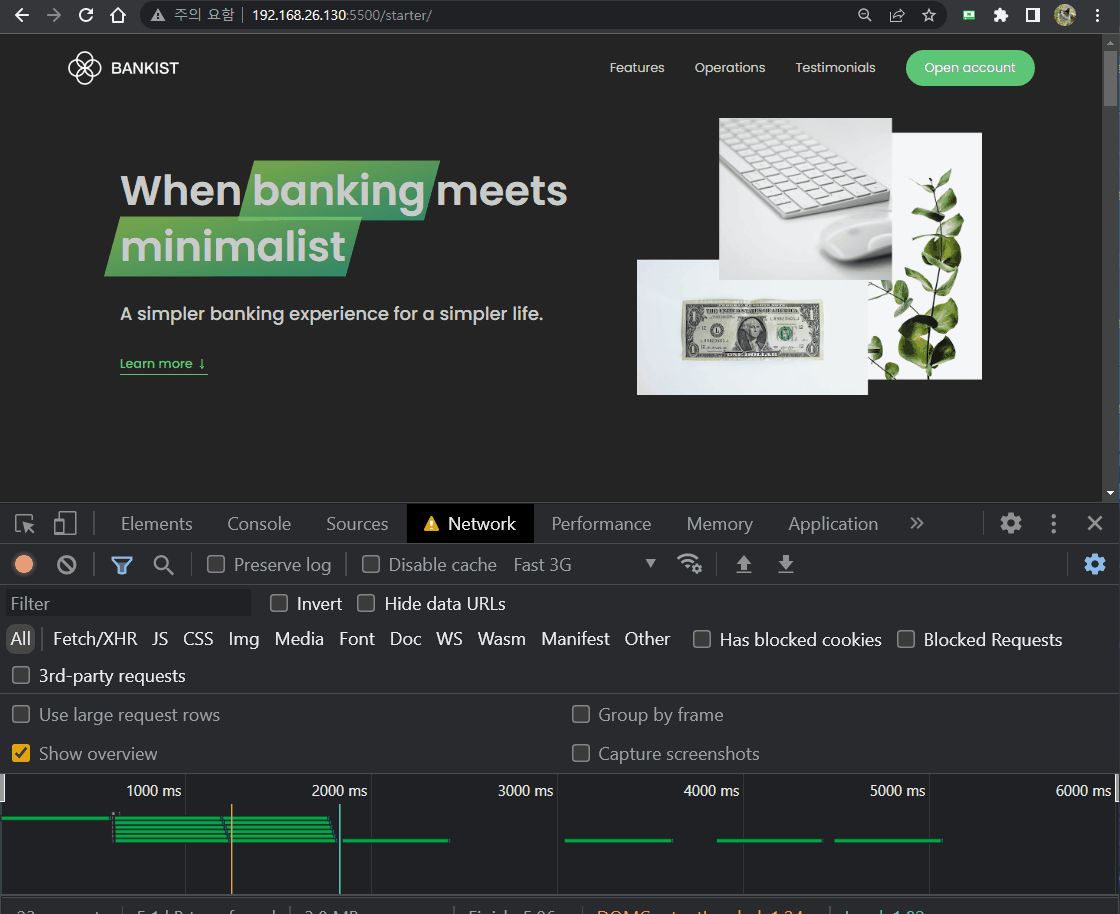This screenshot has height=914, width=1120.
Task: Share this page via share icon
Action: (896, 15)
